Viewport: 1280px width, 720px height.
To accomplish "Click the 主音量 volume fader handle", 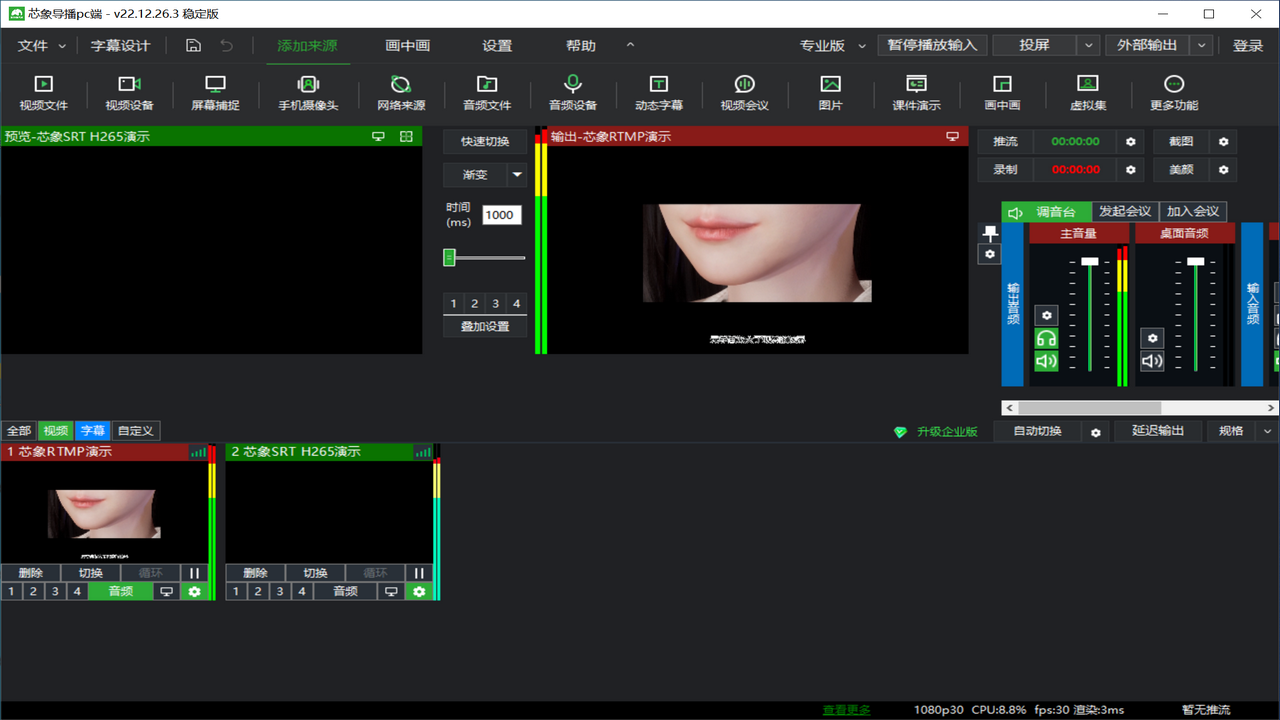I will [x=1089, y=261].
